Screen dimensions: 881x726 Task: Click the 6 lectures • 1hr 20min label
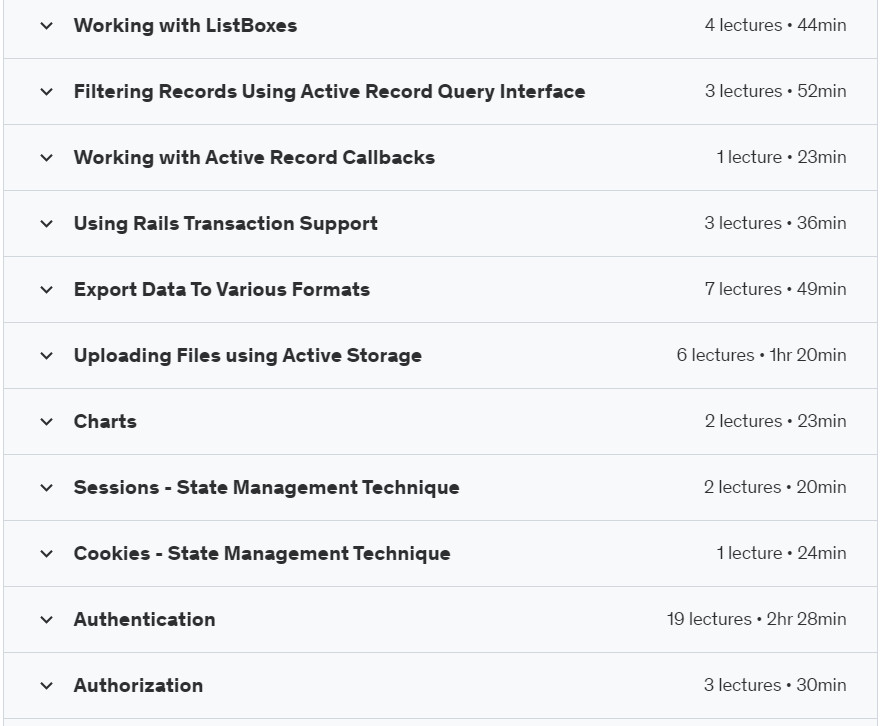coord(761,355)
